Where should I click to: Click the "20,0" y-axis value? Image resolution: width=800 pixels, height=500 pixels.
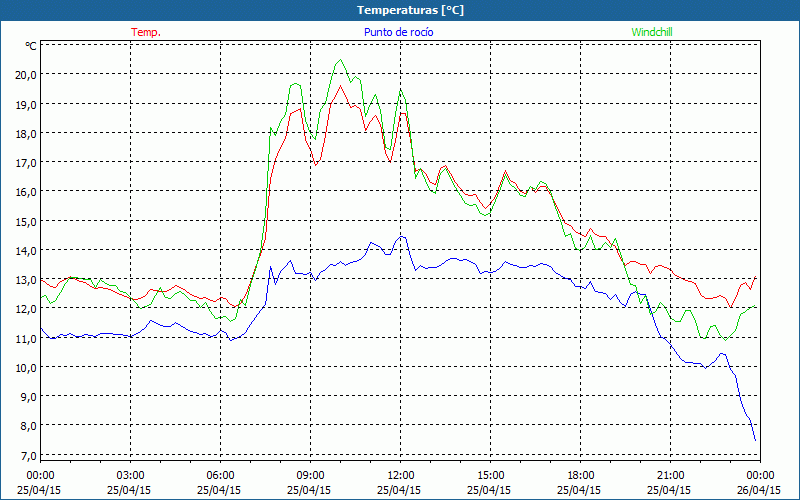pos(27,75)
